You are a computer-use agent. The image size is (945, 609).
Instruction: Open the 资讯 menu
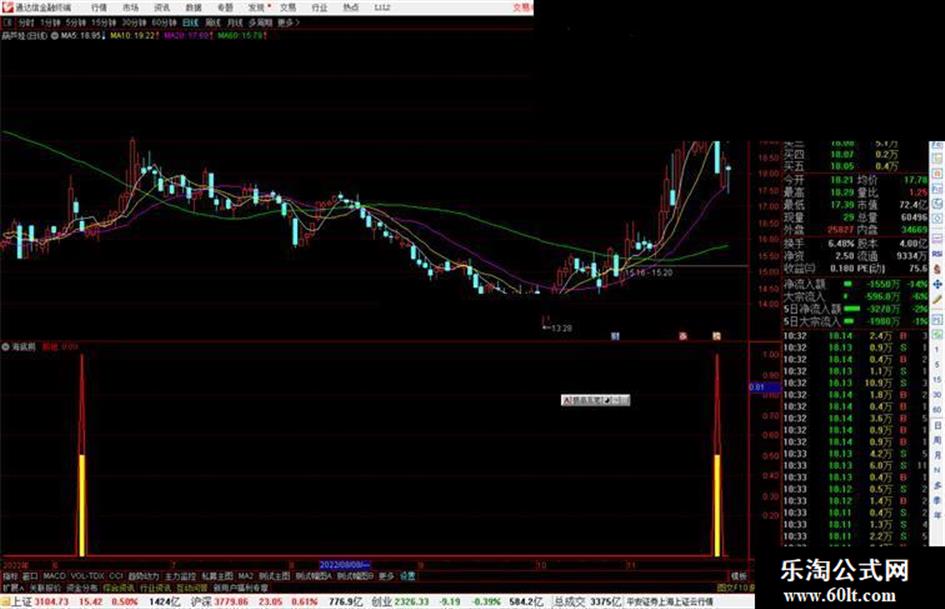(162, 8)
